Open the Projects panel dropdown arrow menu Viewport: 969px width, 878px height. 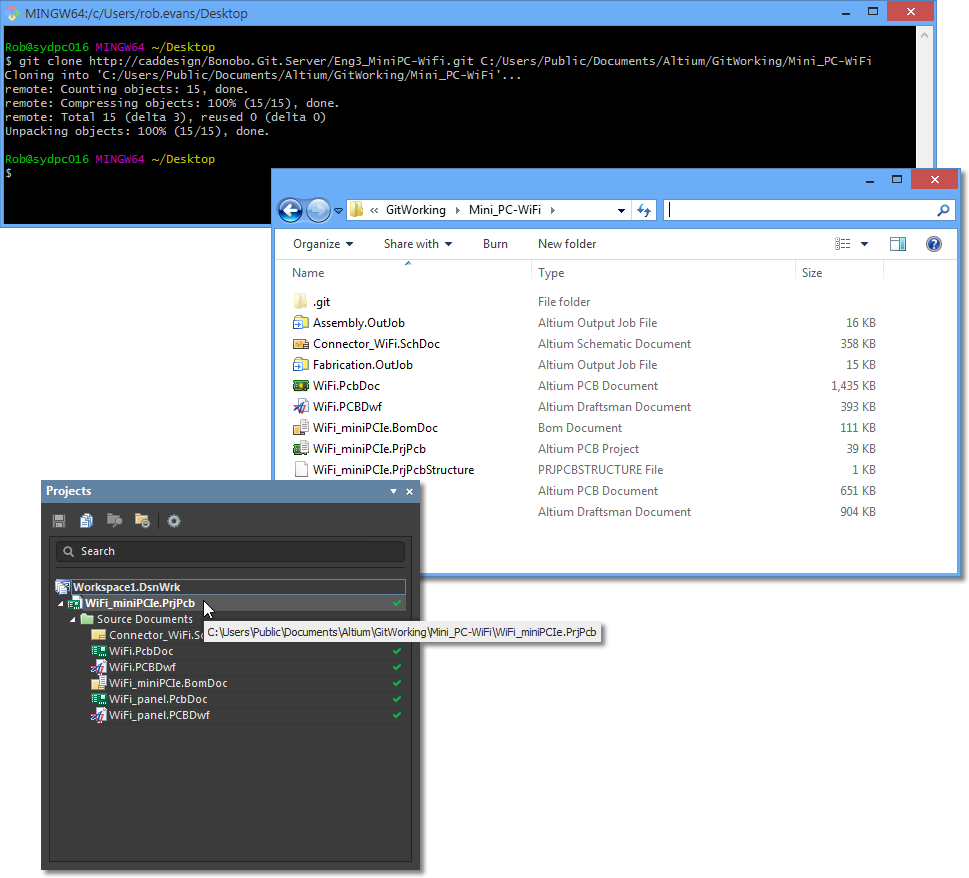point(395,491)
